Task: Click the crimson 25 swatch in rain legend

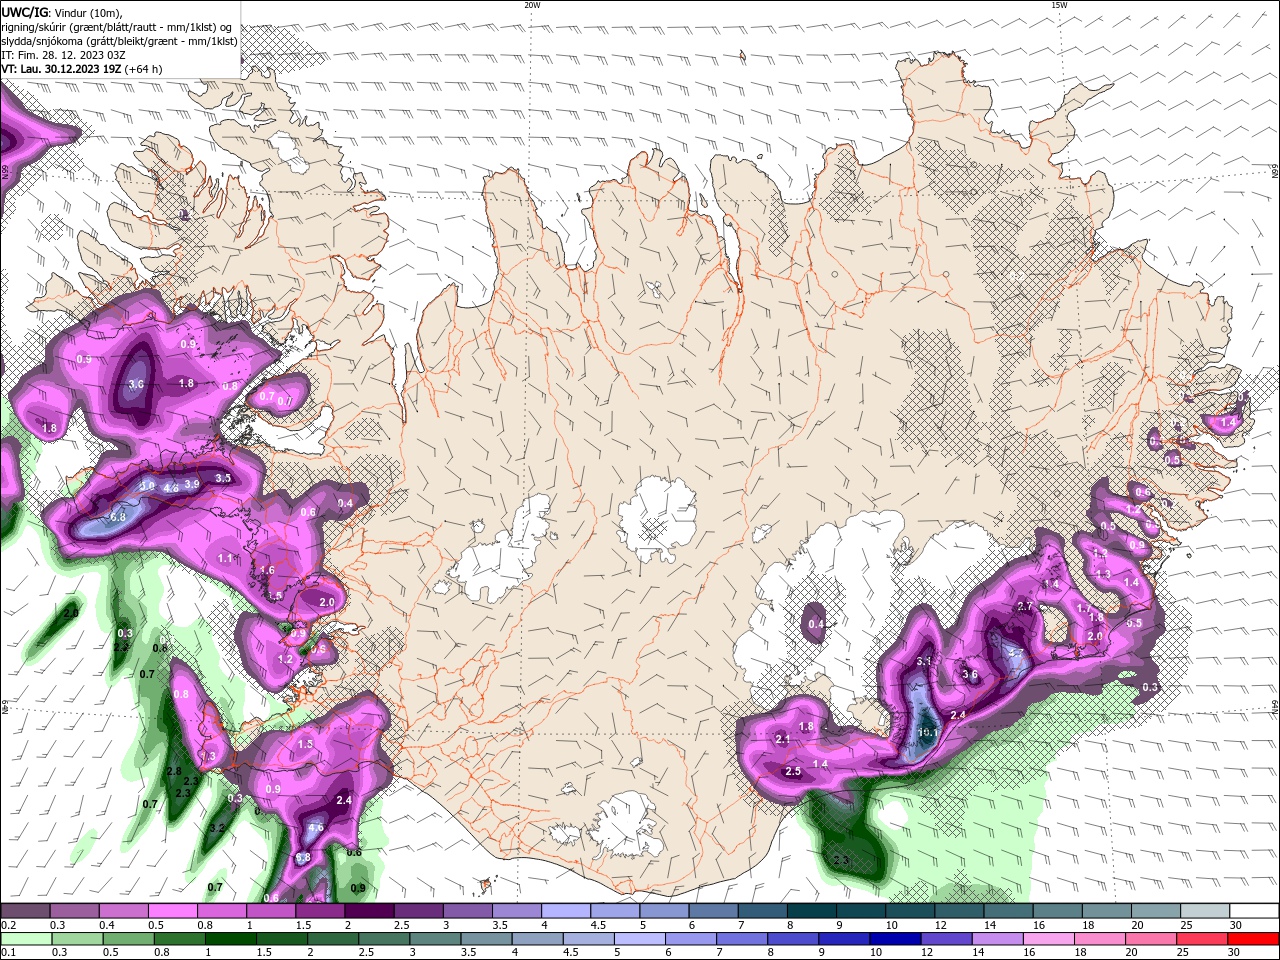Action: (x=1204, y=939)
